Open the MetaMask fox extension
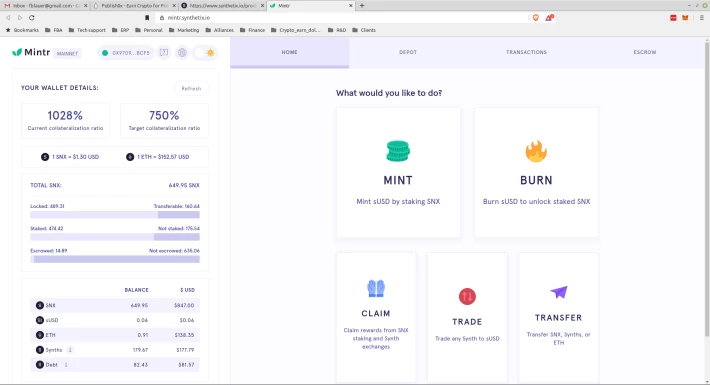Screen dimensions: 710x385 coord(685,18)
